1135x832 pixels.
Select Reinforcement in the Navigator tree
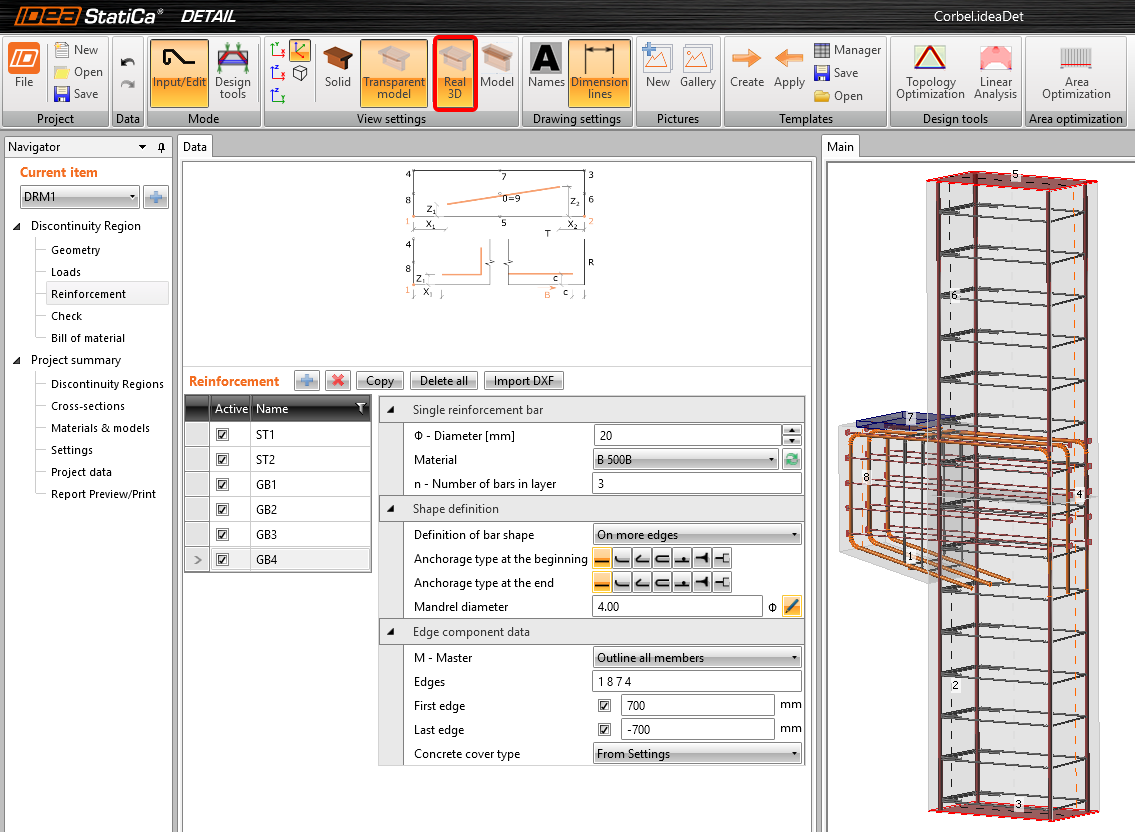[89, 293]
